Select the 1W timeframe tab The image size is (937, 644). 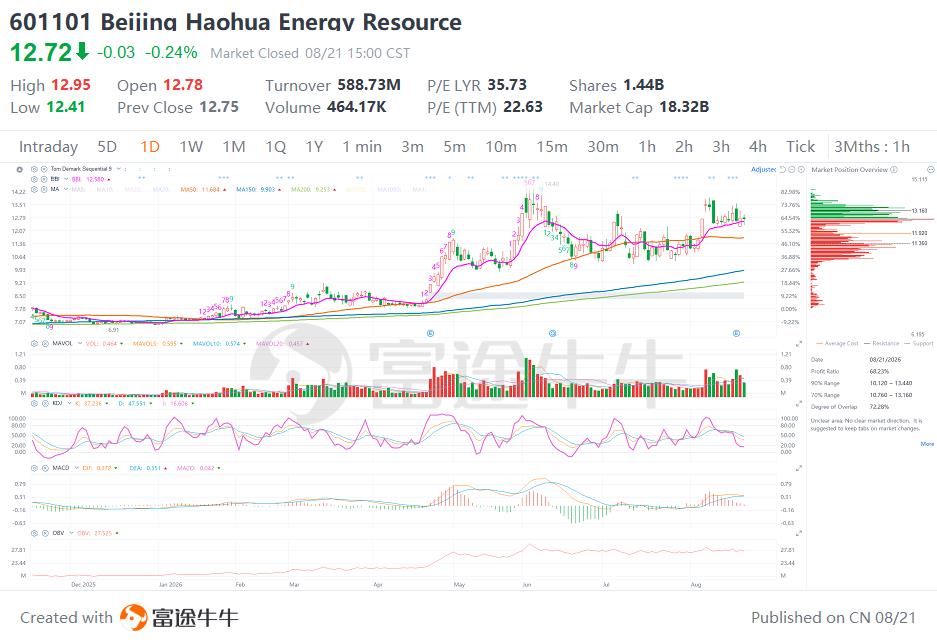(191, 147)
